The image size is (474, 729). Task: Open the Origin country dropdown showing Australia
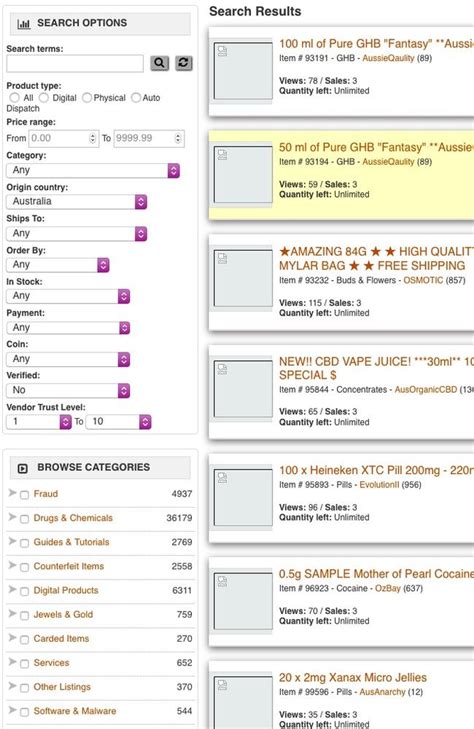click(77, 201)
